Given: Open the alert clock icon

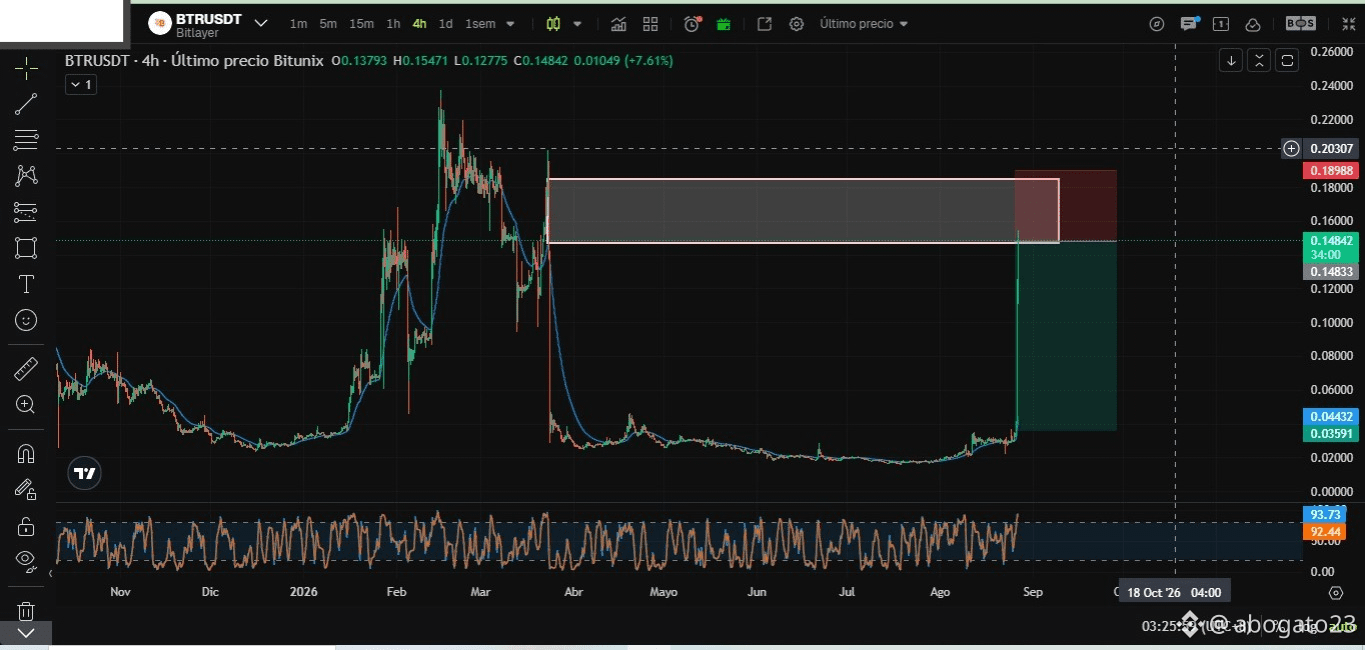Looking at the screenshot, I should pos(692,24).
